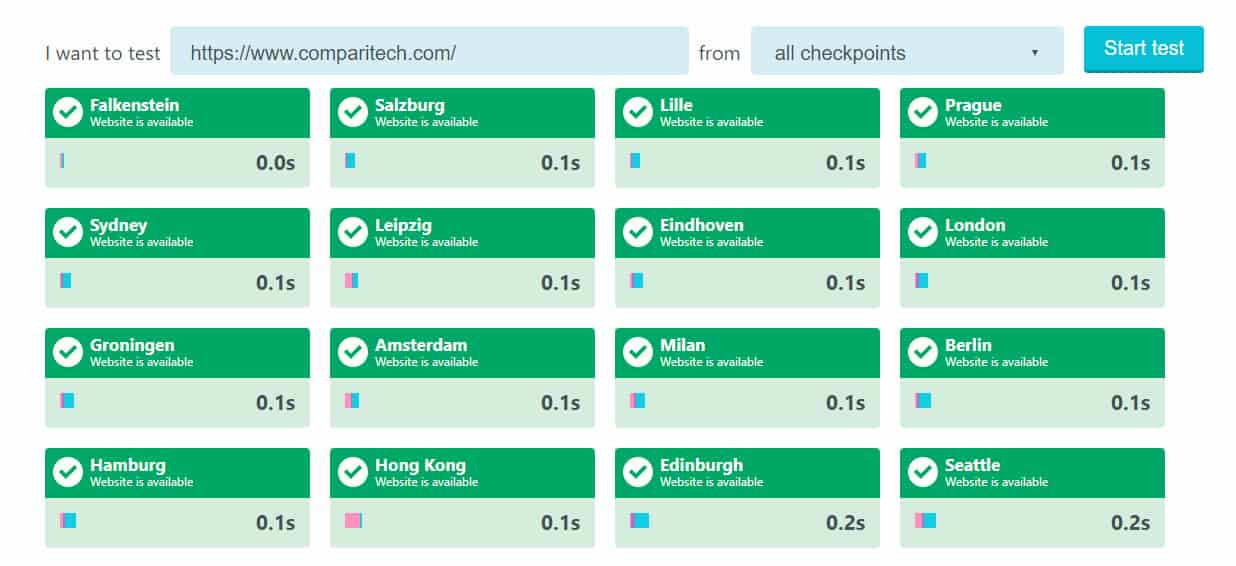
Task: Click the Milan checkmark icon
Action: tap(637, 352)
